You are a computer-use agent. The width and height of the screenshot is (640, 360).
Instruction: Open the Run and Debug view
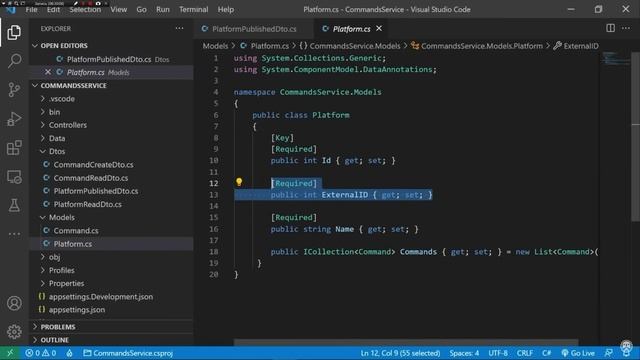(14, 119)
